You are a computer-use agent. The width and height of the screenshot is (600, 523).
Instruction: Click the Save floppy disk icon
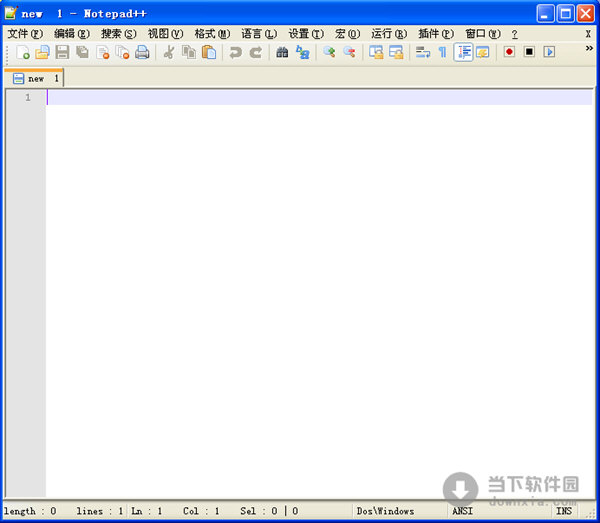pyautogui.click(x=62, y=52)
